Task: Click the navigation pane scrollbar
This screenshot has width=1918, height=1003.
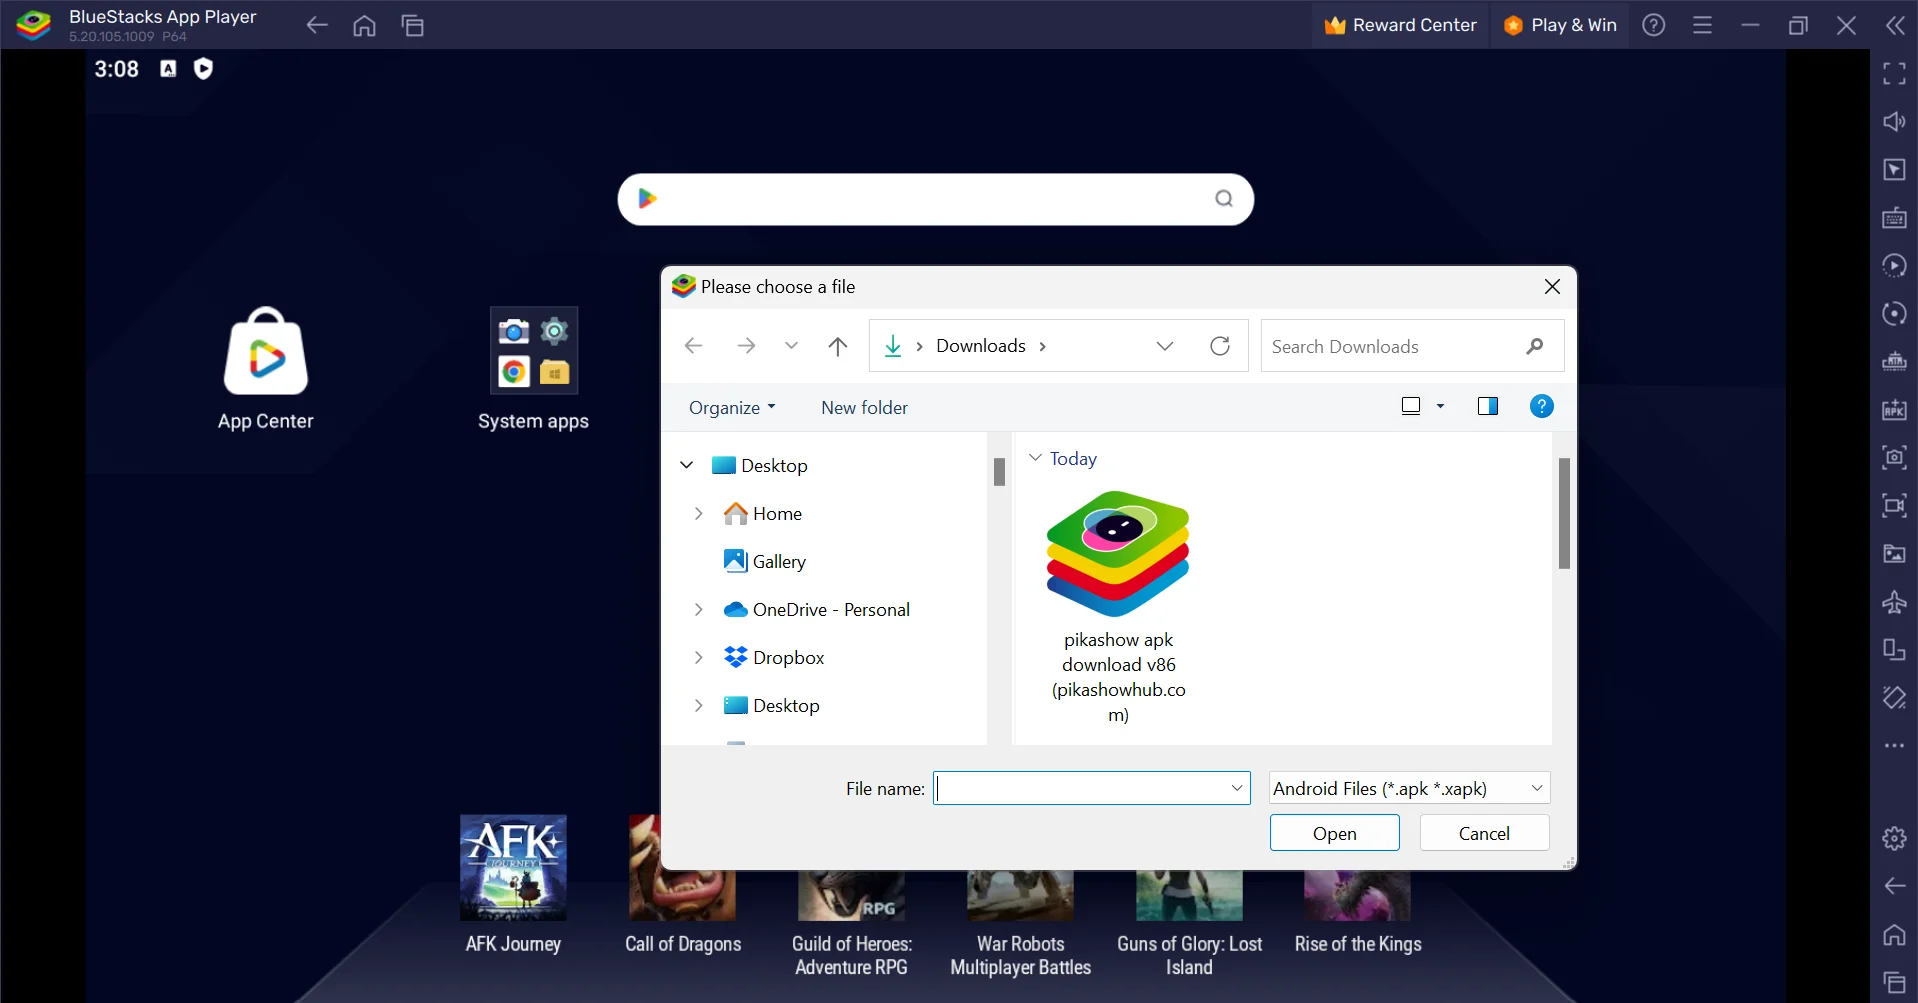Action: 998,471
